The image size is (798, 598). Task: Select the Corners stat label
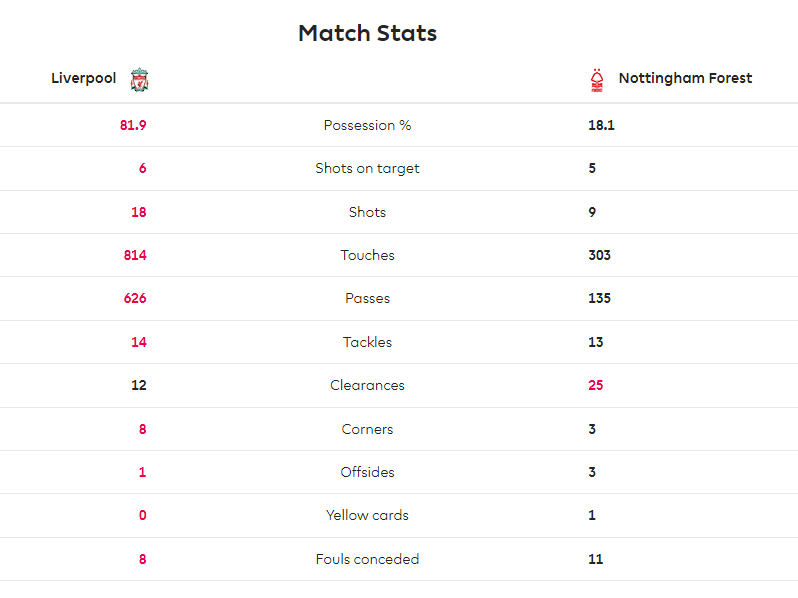click(x=367, y=429)
